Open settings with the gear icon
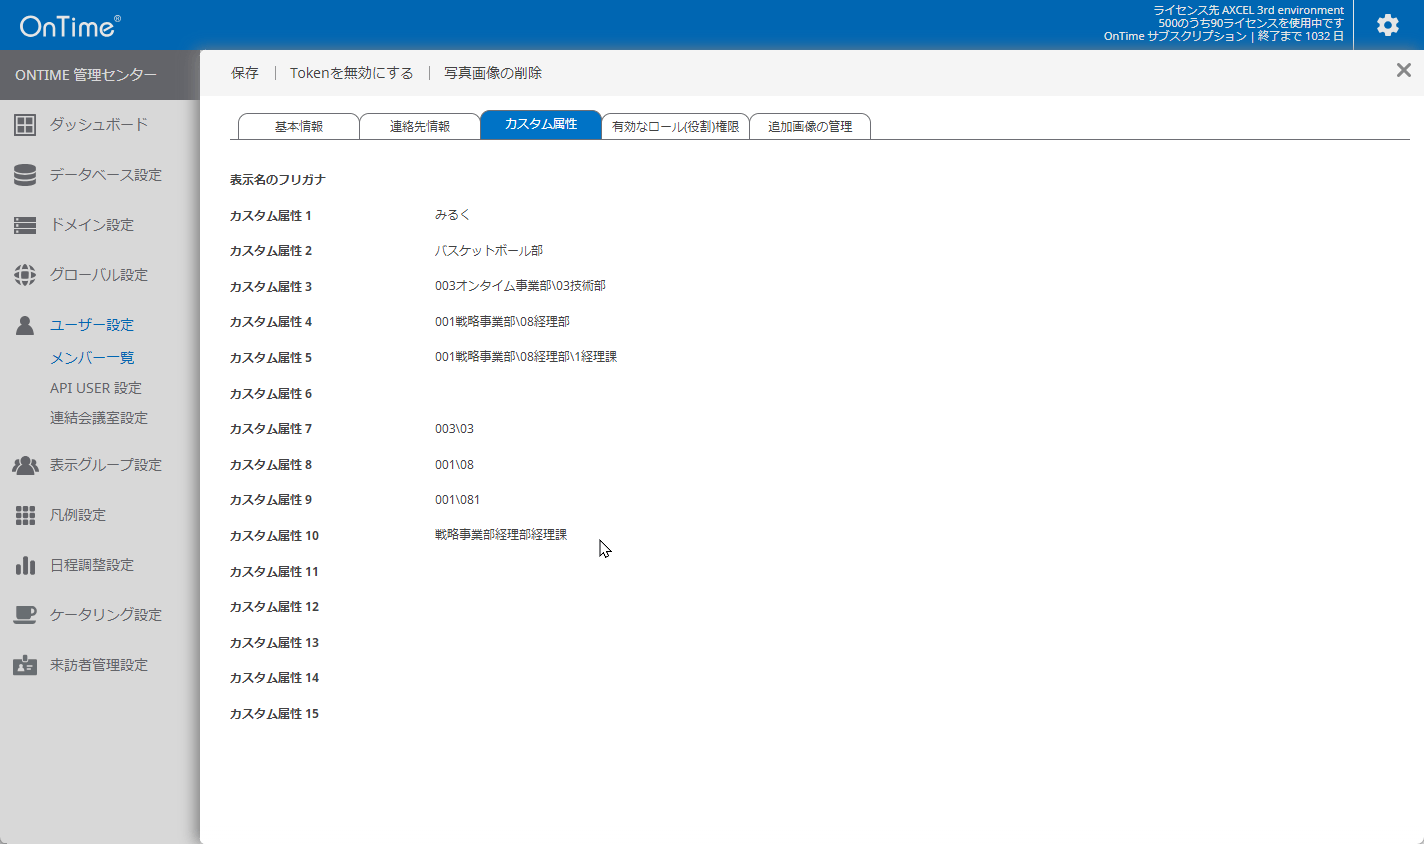The width and height of the screenshot is (1424, 844). (x=1388, y=25)
